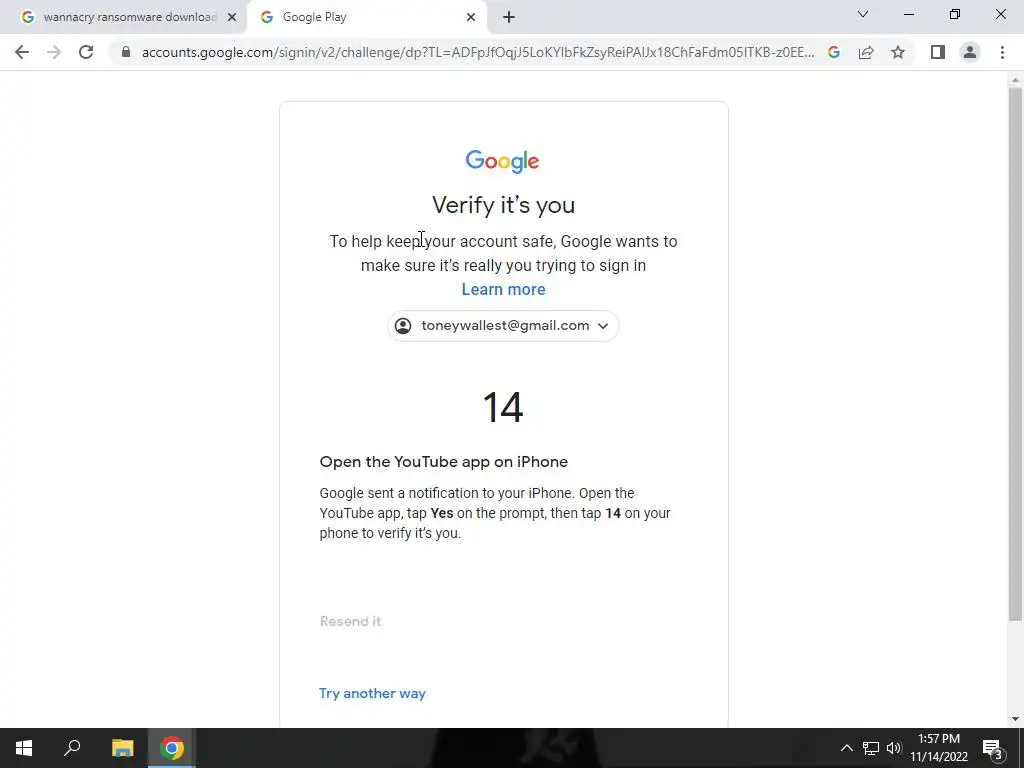Open Chrome's three-dot menu

[1002, 52]
